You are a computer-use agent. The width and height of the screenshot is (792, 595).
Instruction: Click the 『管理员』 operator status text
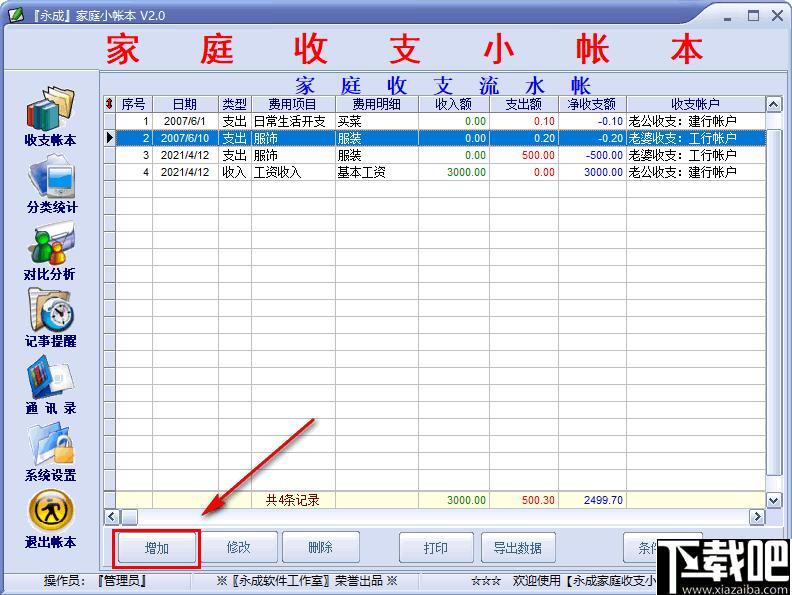click(x=123, y=581)
